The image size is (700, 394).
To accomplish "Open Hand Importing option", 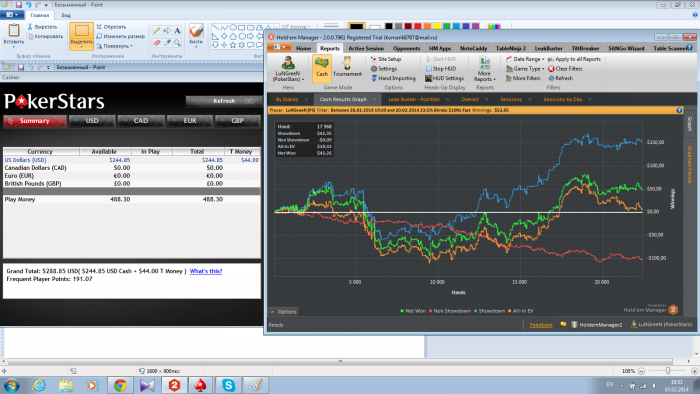I will 393,78.
